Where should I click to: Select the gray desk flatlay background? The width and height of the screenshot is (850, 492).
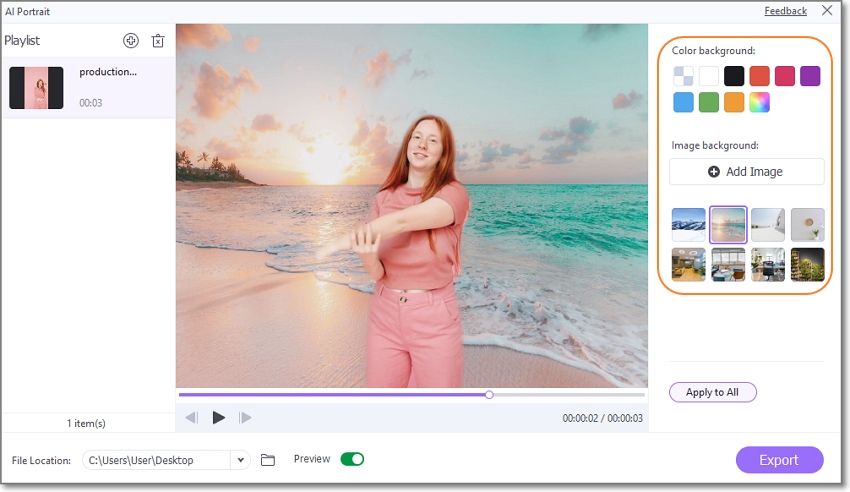tap(807, 225)
